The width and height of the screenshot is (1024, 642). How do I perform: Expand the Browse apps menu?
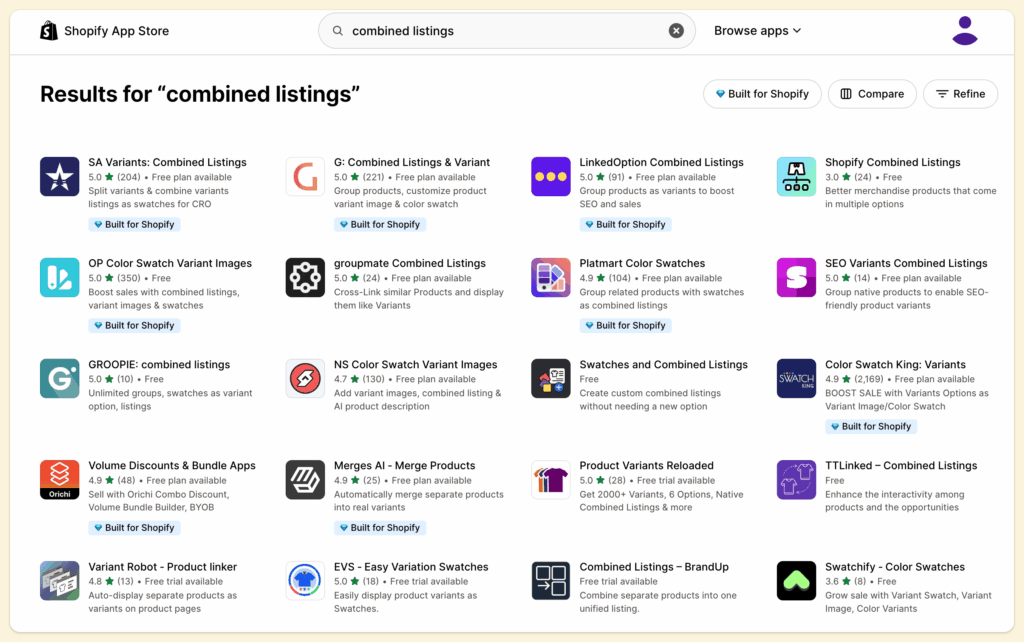click(x=757, y=31)
